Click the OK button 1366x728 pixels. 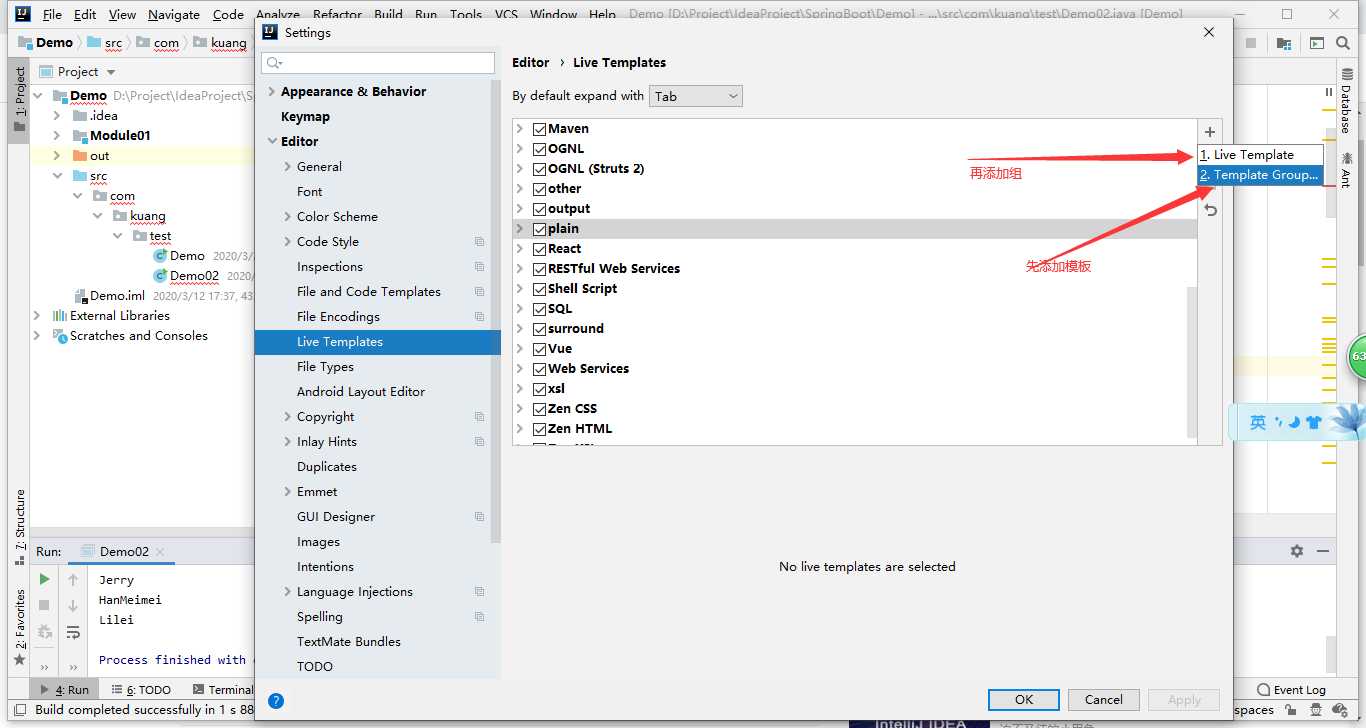click(1024, 700)
